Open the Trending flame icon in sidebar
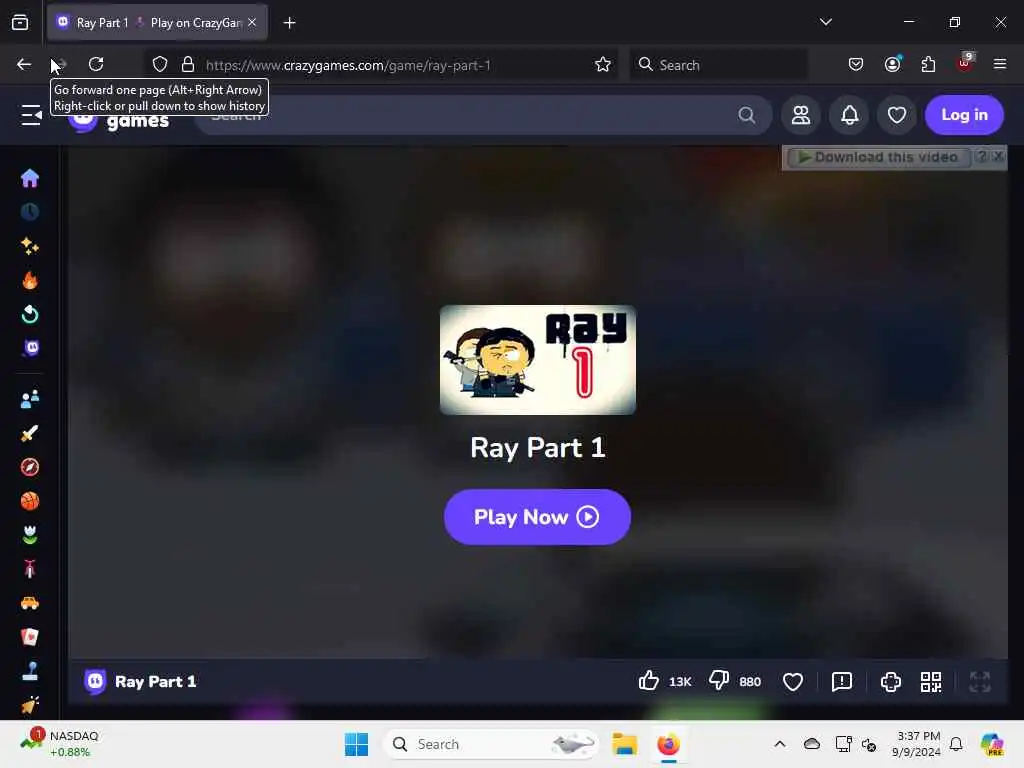 [30, 280]
